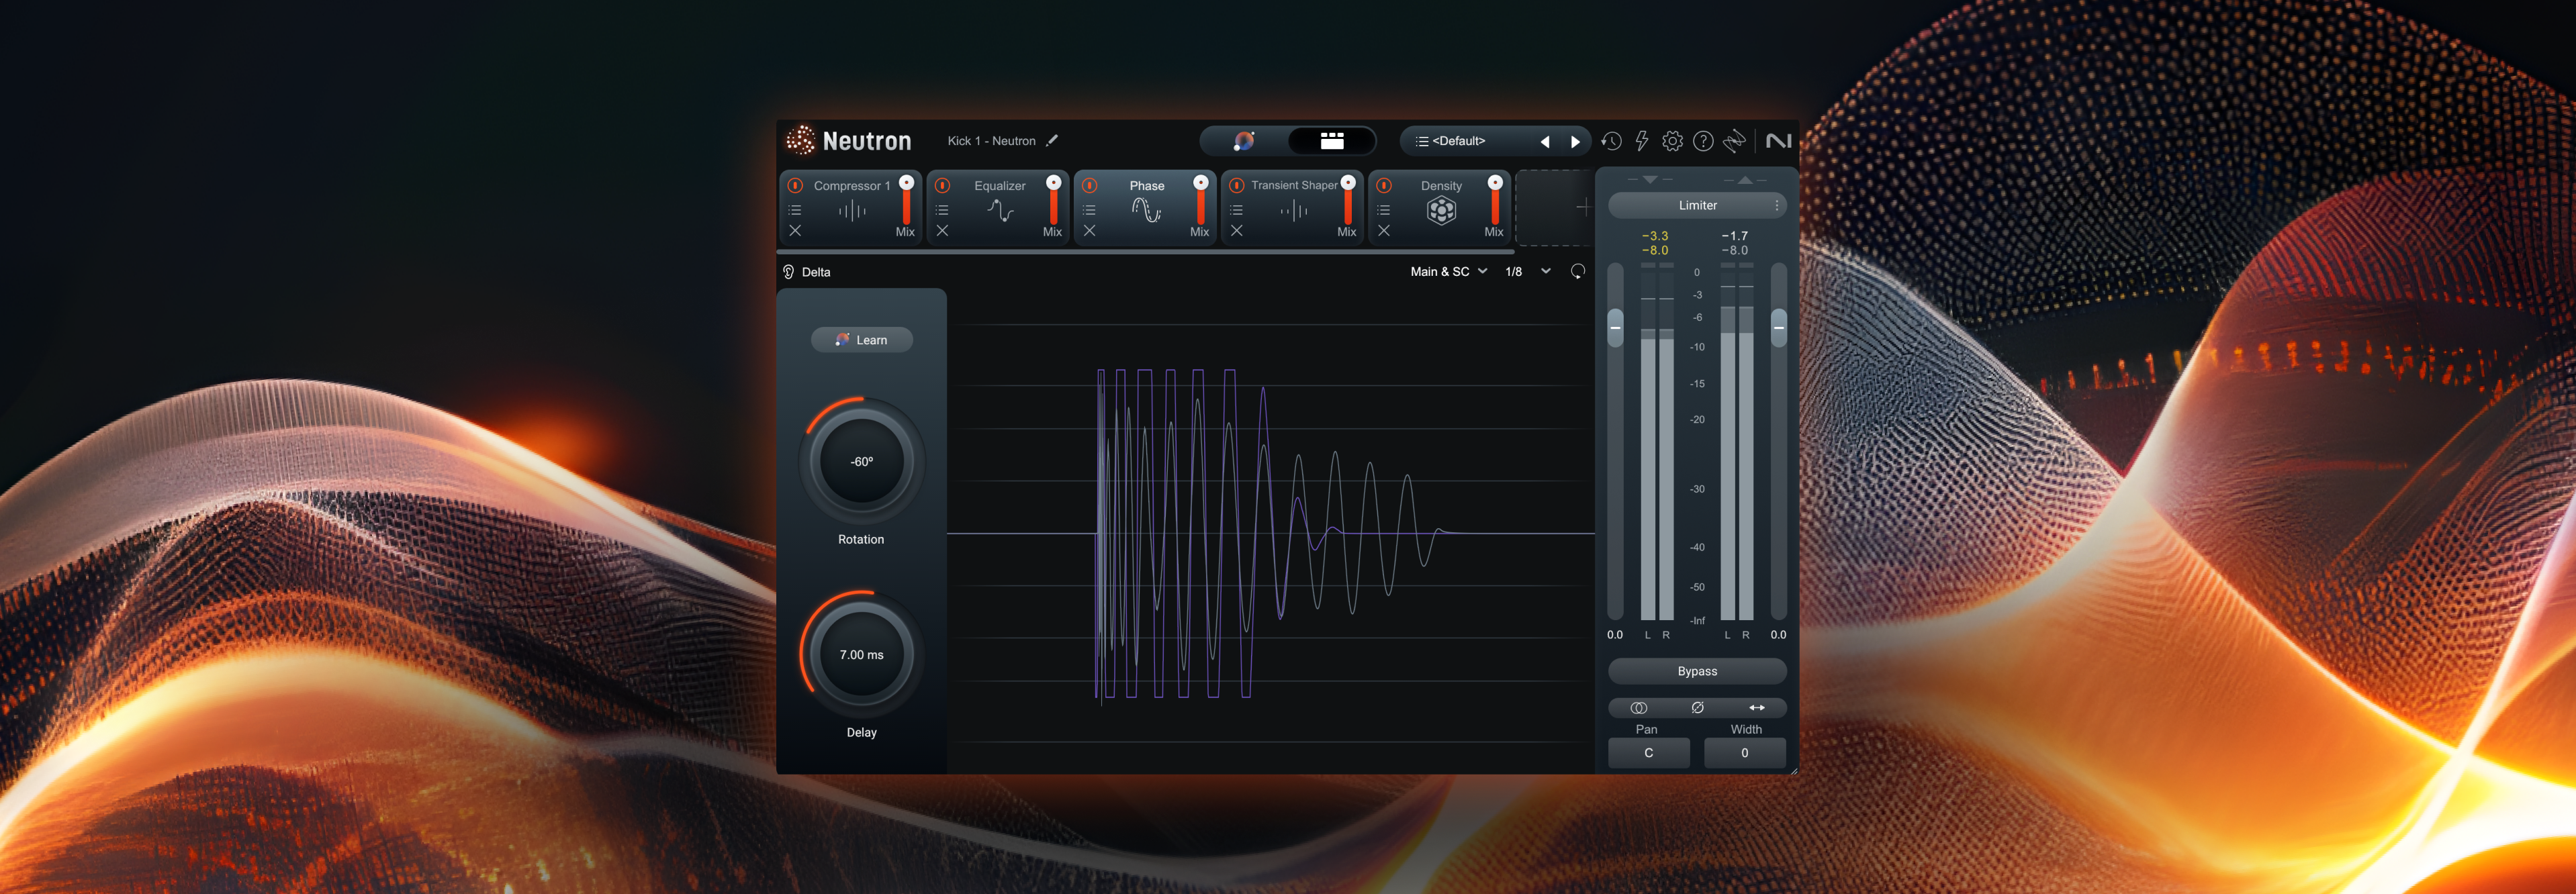Click the output section up triangle marker
The height and width of the screenshot is (894, 2576).
1745,179
